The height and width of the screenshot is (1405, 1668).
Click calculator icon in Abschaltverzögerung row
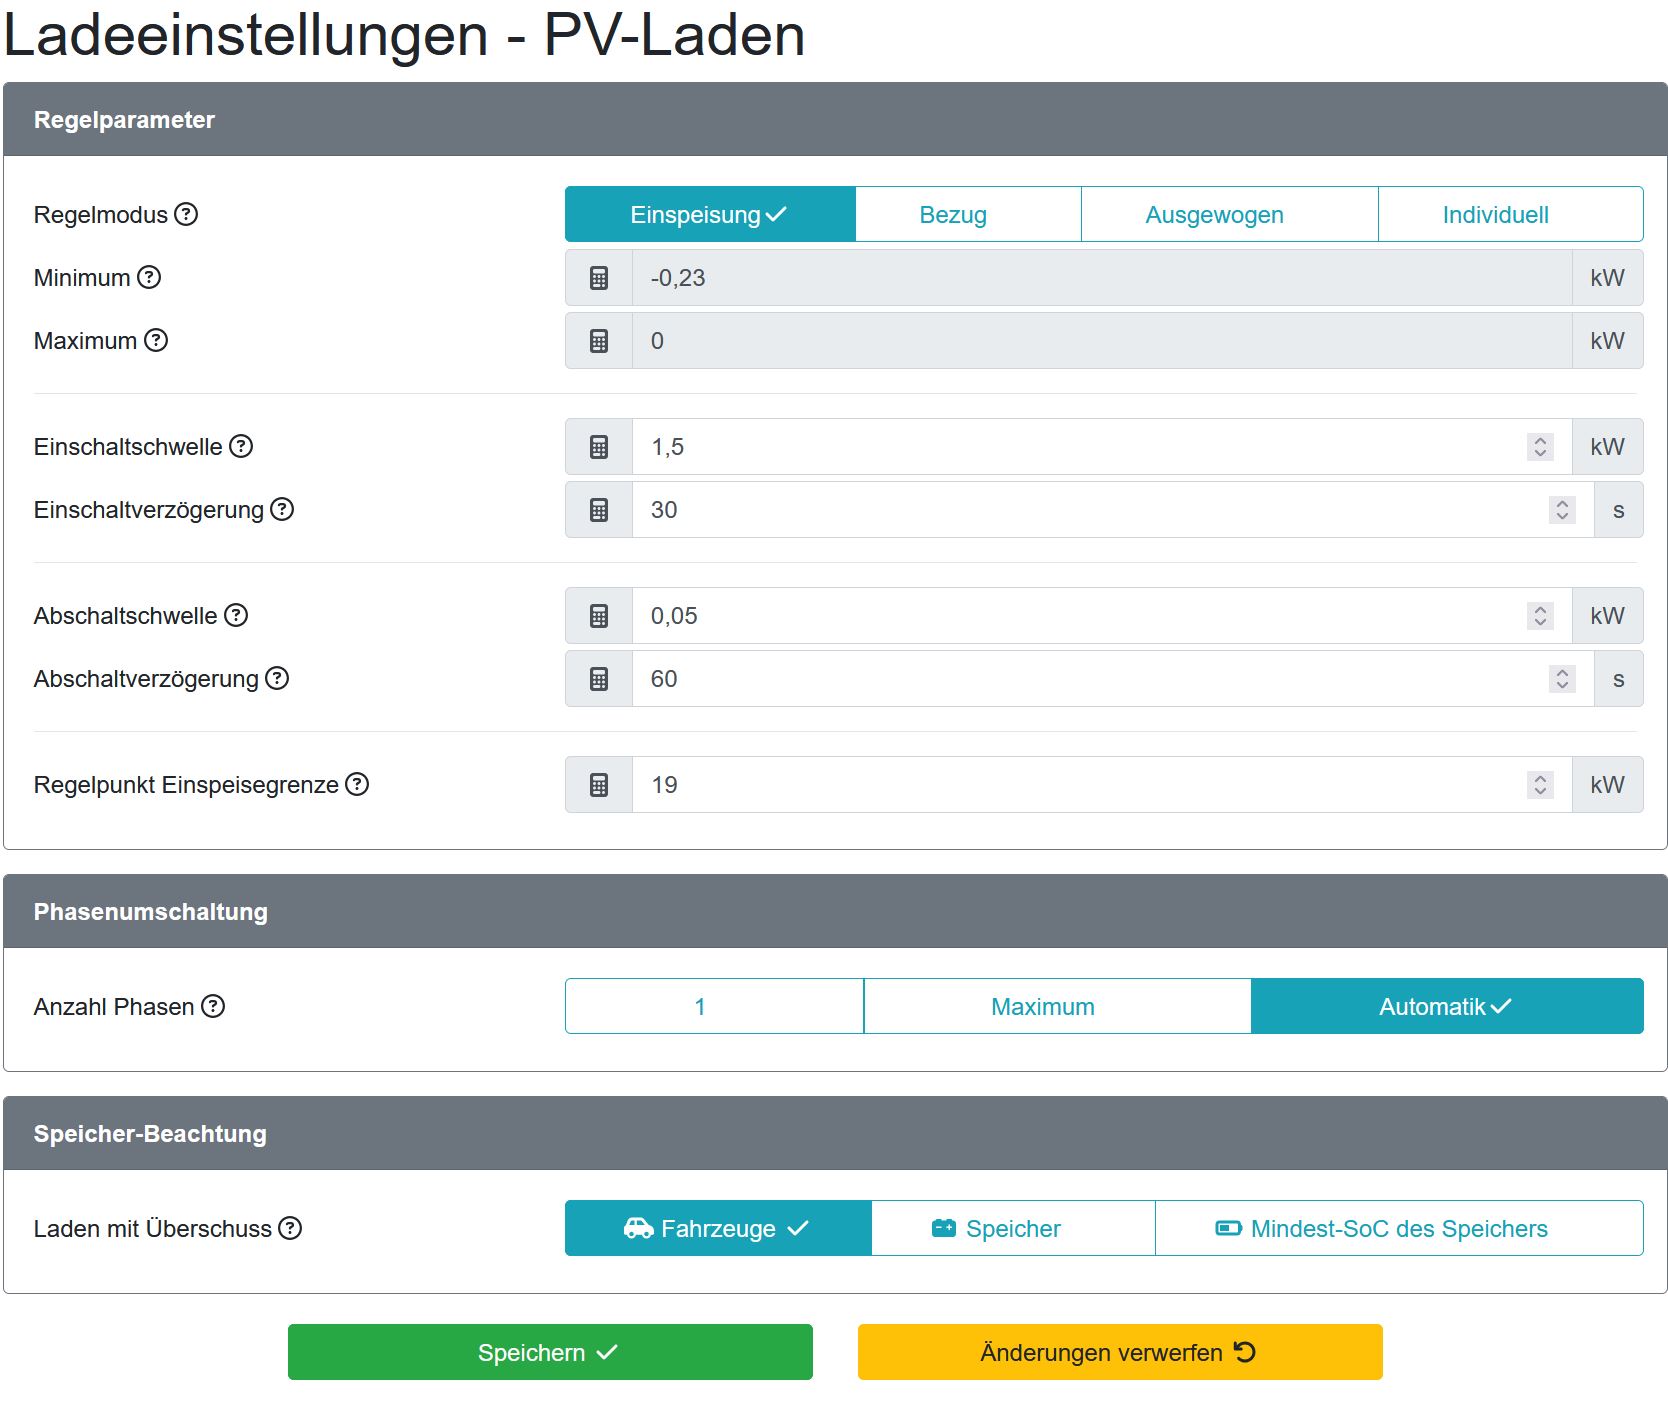point(599,679)
